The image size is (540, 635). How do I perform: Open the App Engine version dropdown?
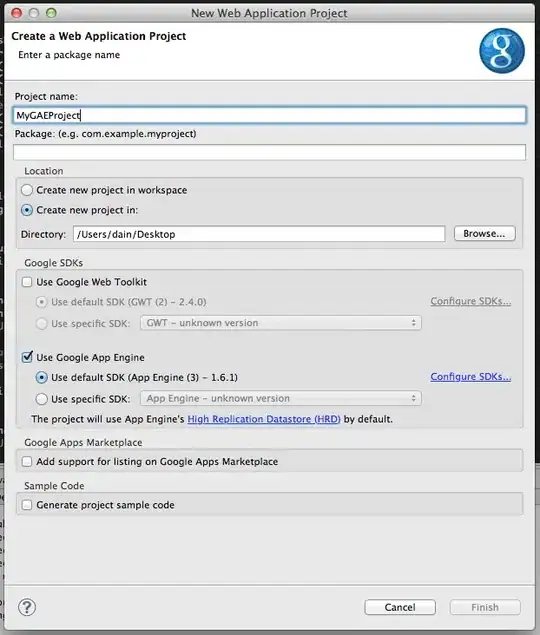tap(281, 398)
